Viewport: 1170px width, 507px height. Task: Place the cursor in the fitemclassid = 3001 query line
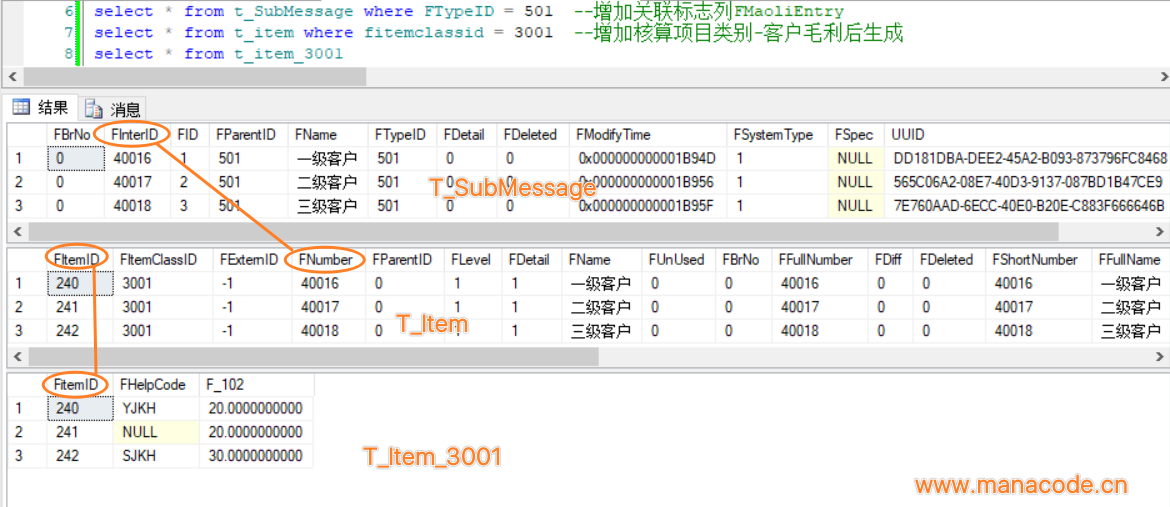pos(498,32)
